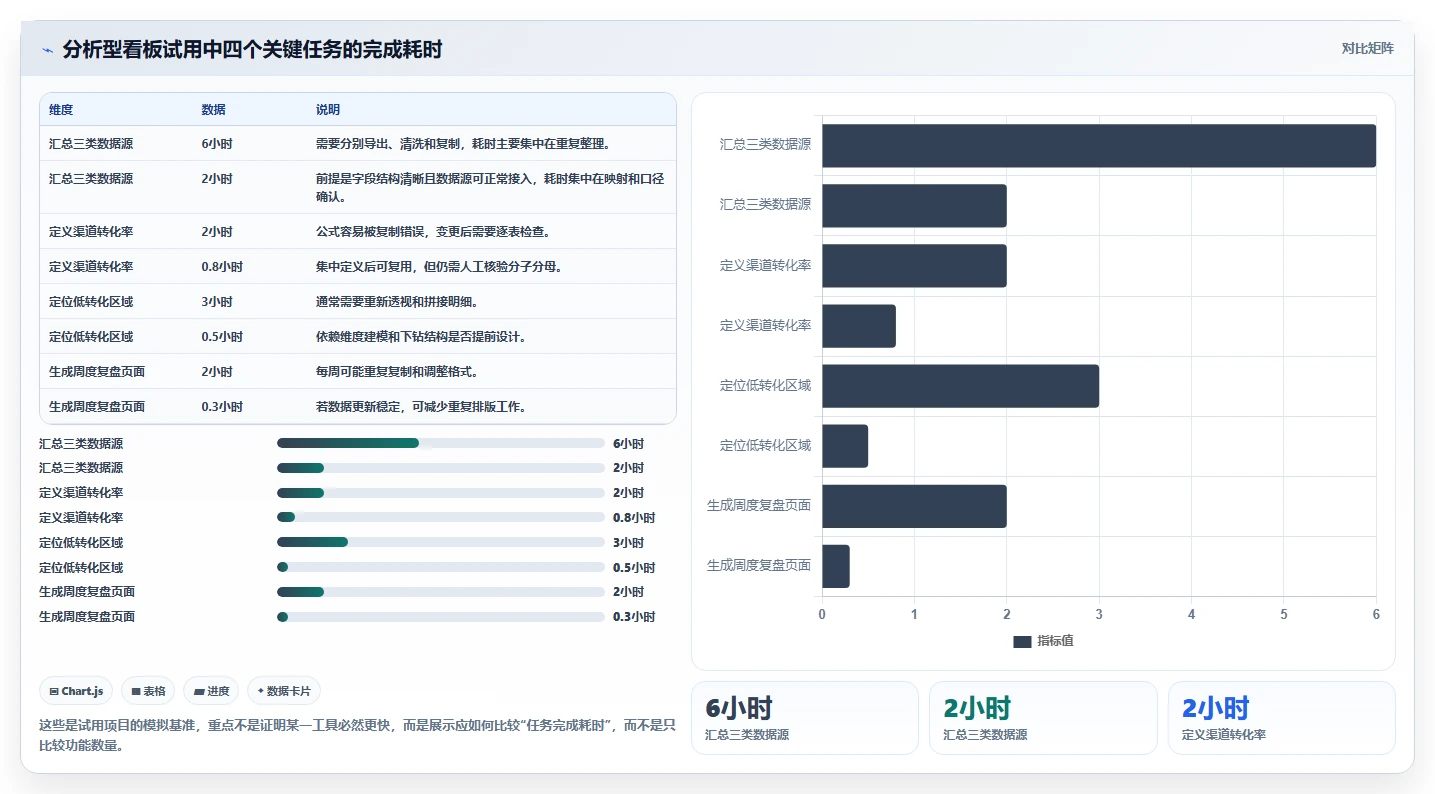Click the 0.3 chart bar for 生成周度复盘页面
Image resolution: width=1435 pixels, height=794 pixels.
click(x=836, y=566)
